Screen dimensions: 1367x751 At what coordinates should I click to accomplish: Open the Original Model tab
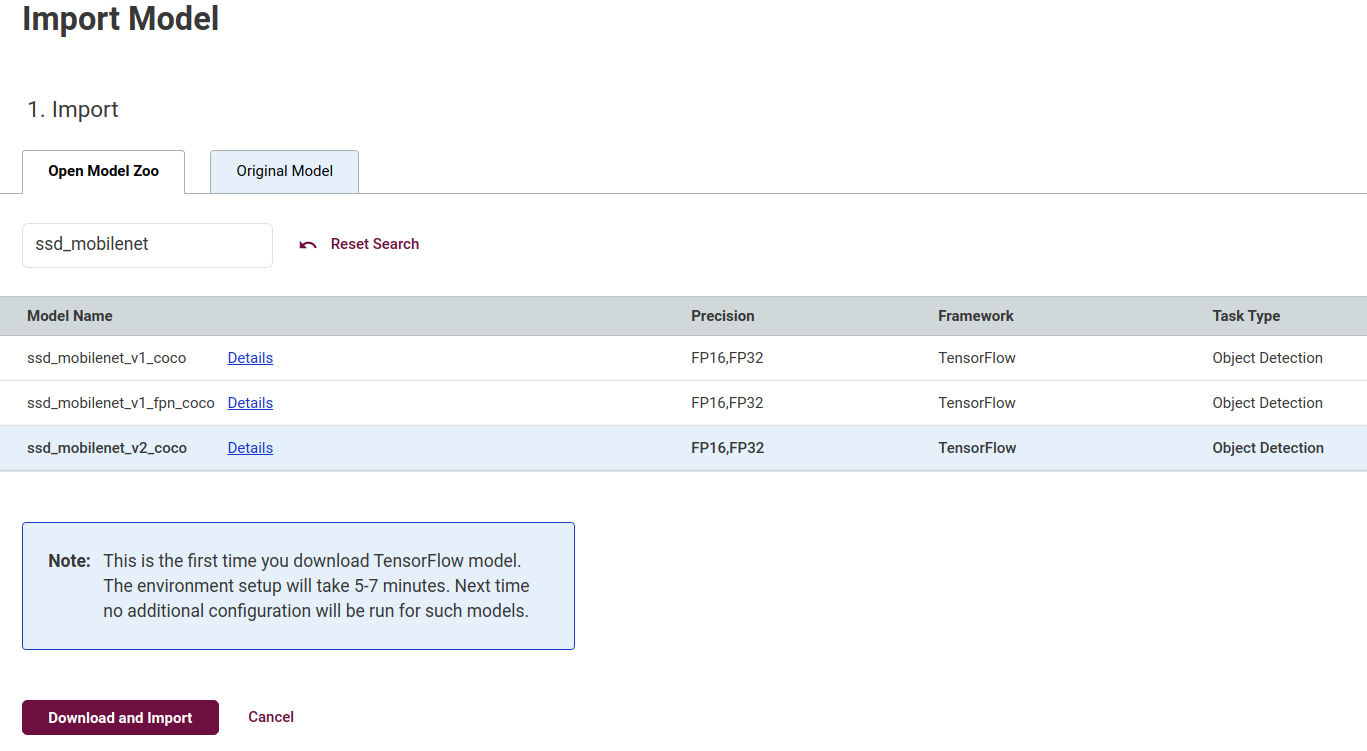coord(284,171)
